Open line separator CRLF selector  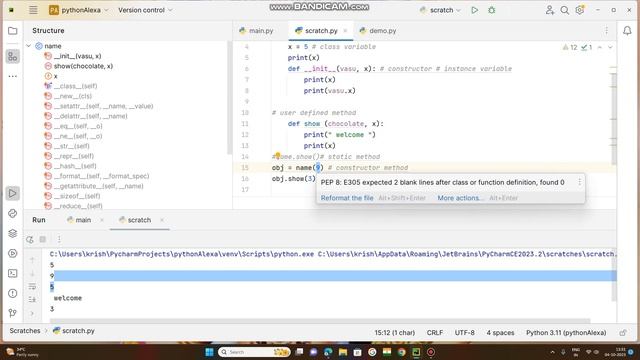pos(435,333)
